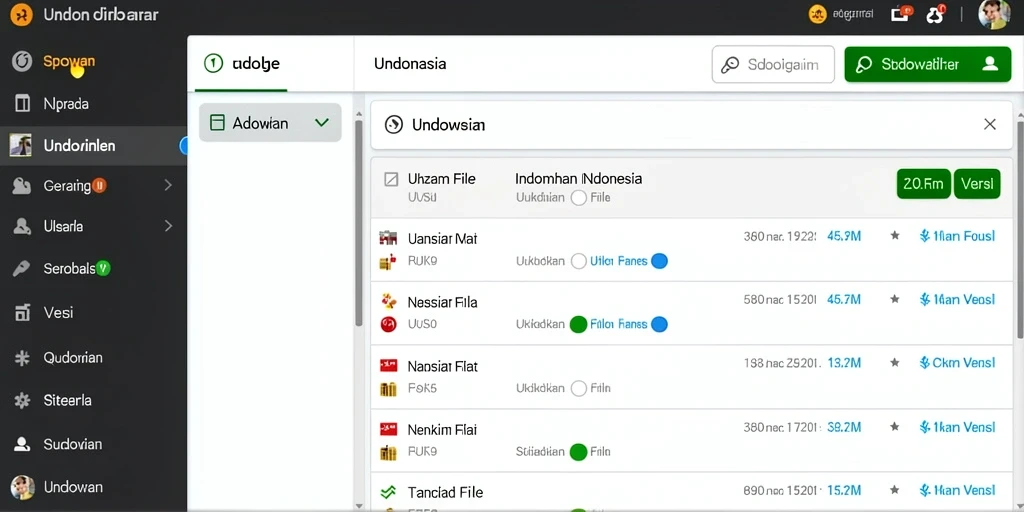The width and height of the screenshot is (1024, 512).
Task: Click the green Sbdowatiher button
Action: 927,64
